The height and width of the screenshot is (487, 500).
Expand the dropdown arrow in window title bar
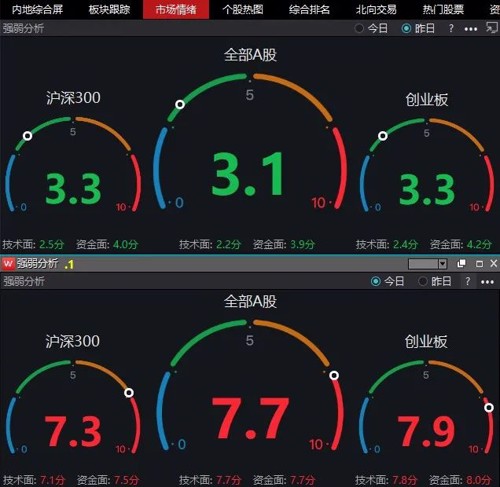coord(442,264)
